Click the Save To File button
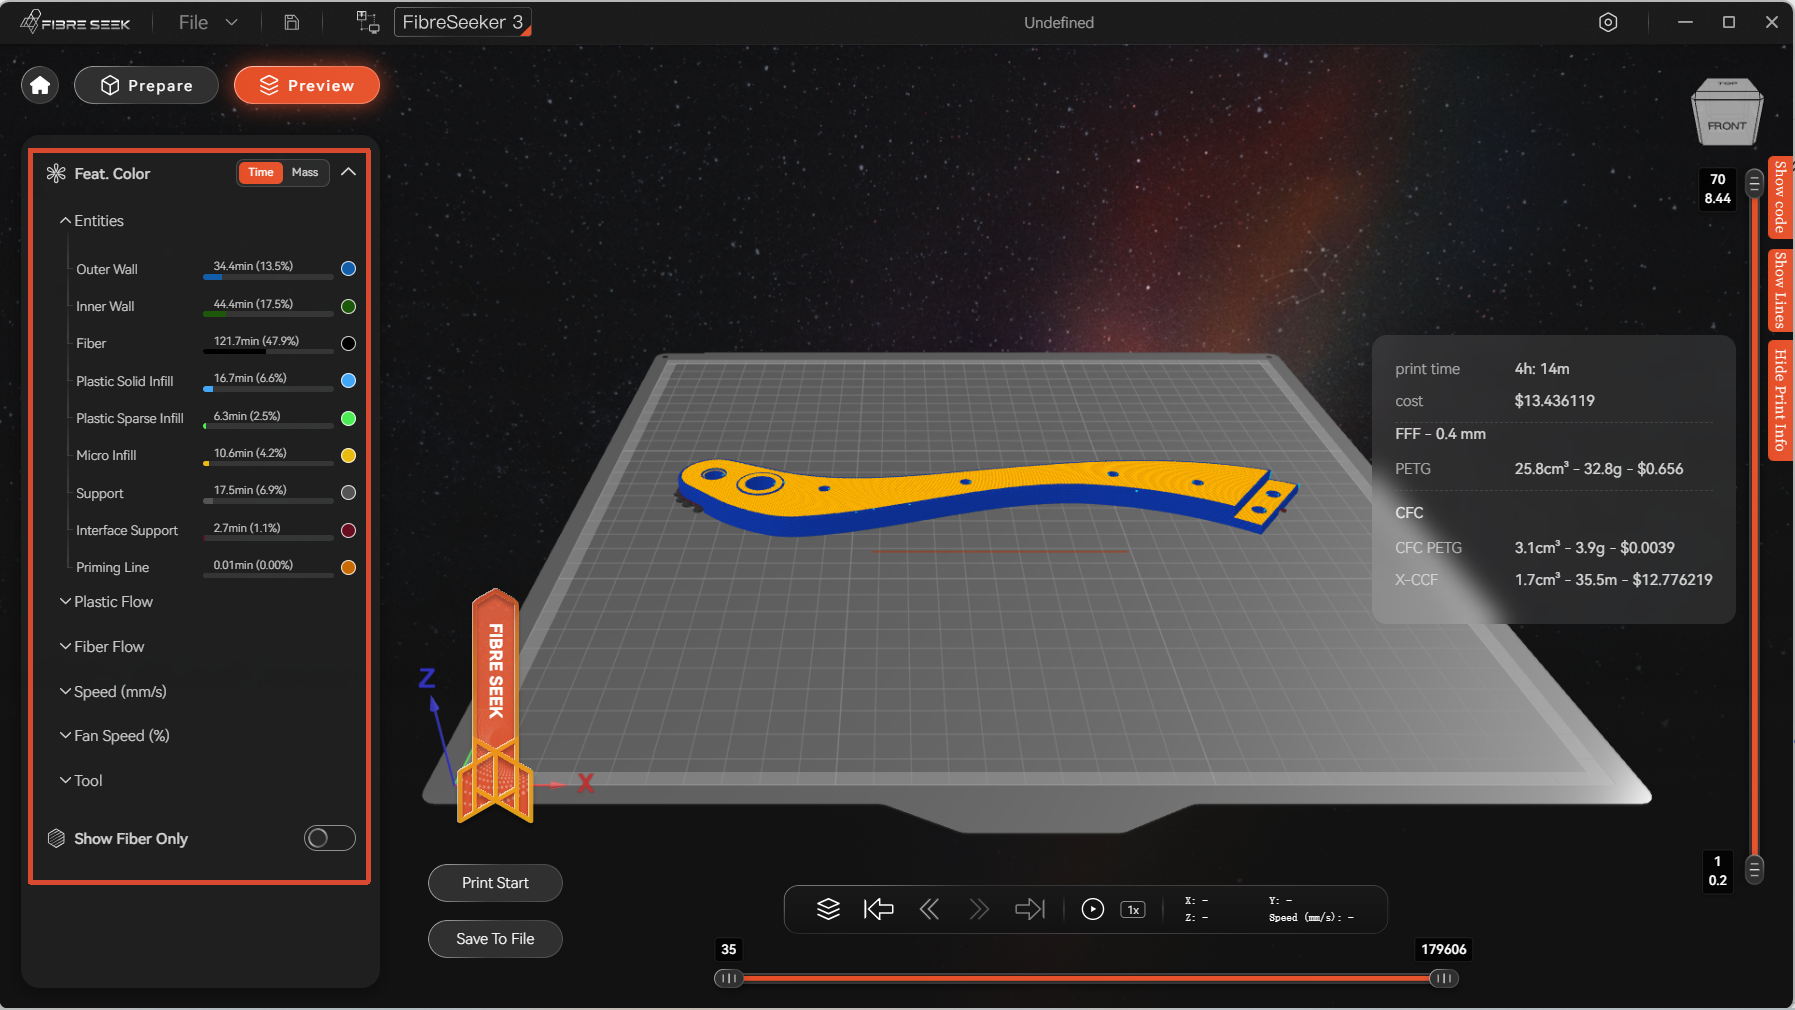 point(495,939)
